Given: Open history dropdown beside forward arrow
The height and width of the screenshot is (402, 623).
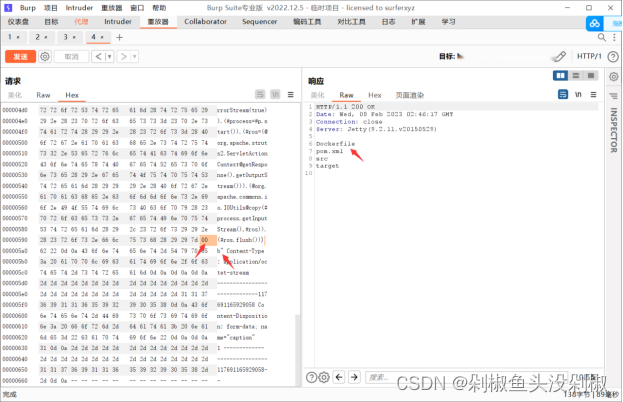Looking at the screenshot, I should pos(135,56).
